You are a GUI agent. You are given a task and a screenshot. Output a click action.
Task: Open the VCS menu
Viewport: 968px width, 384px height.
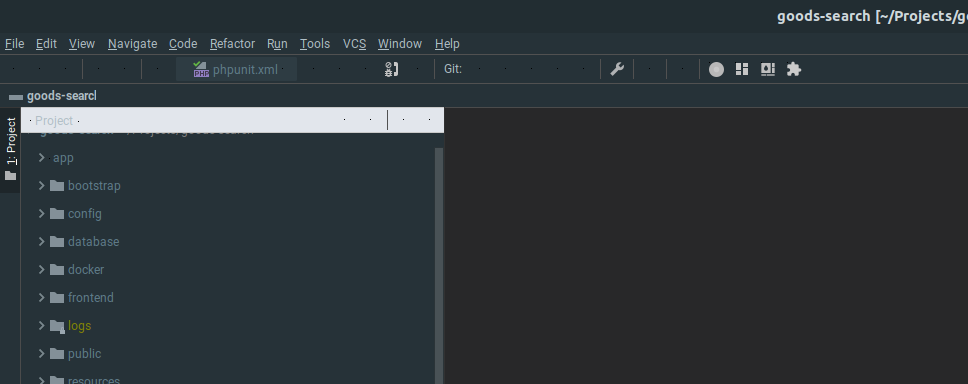(354, 44)
